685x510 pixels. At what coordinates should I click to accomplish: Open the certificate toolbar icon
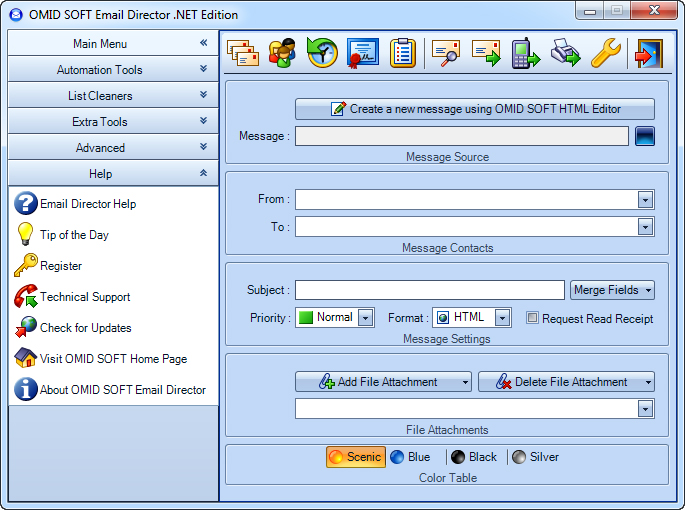363,53
